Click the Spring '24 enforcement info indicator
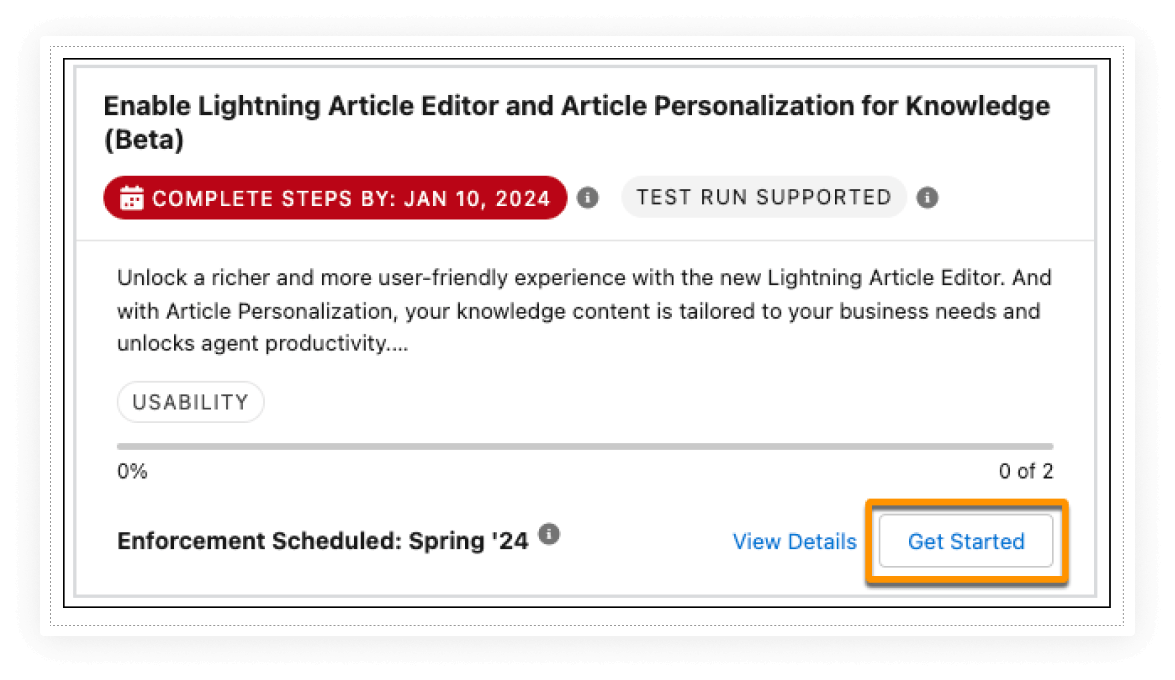 coord(547,535)
